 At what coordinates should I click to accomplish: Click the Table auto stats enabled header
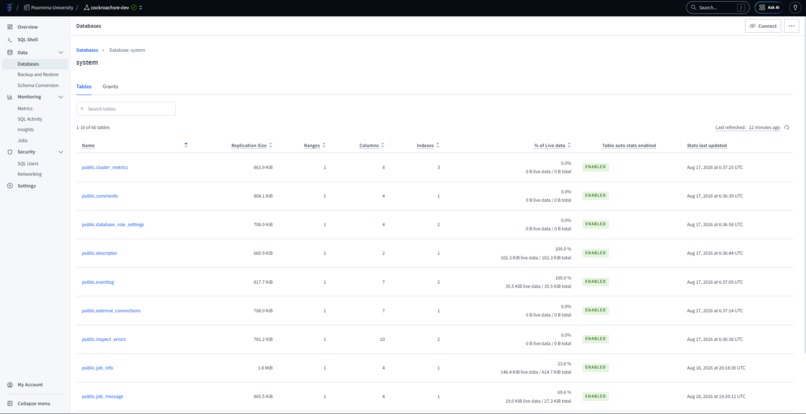point(629,146)
